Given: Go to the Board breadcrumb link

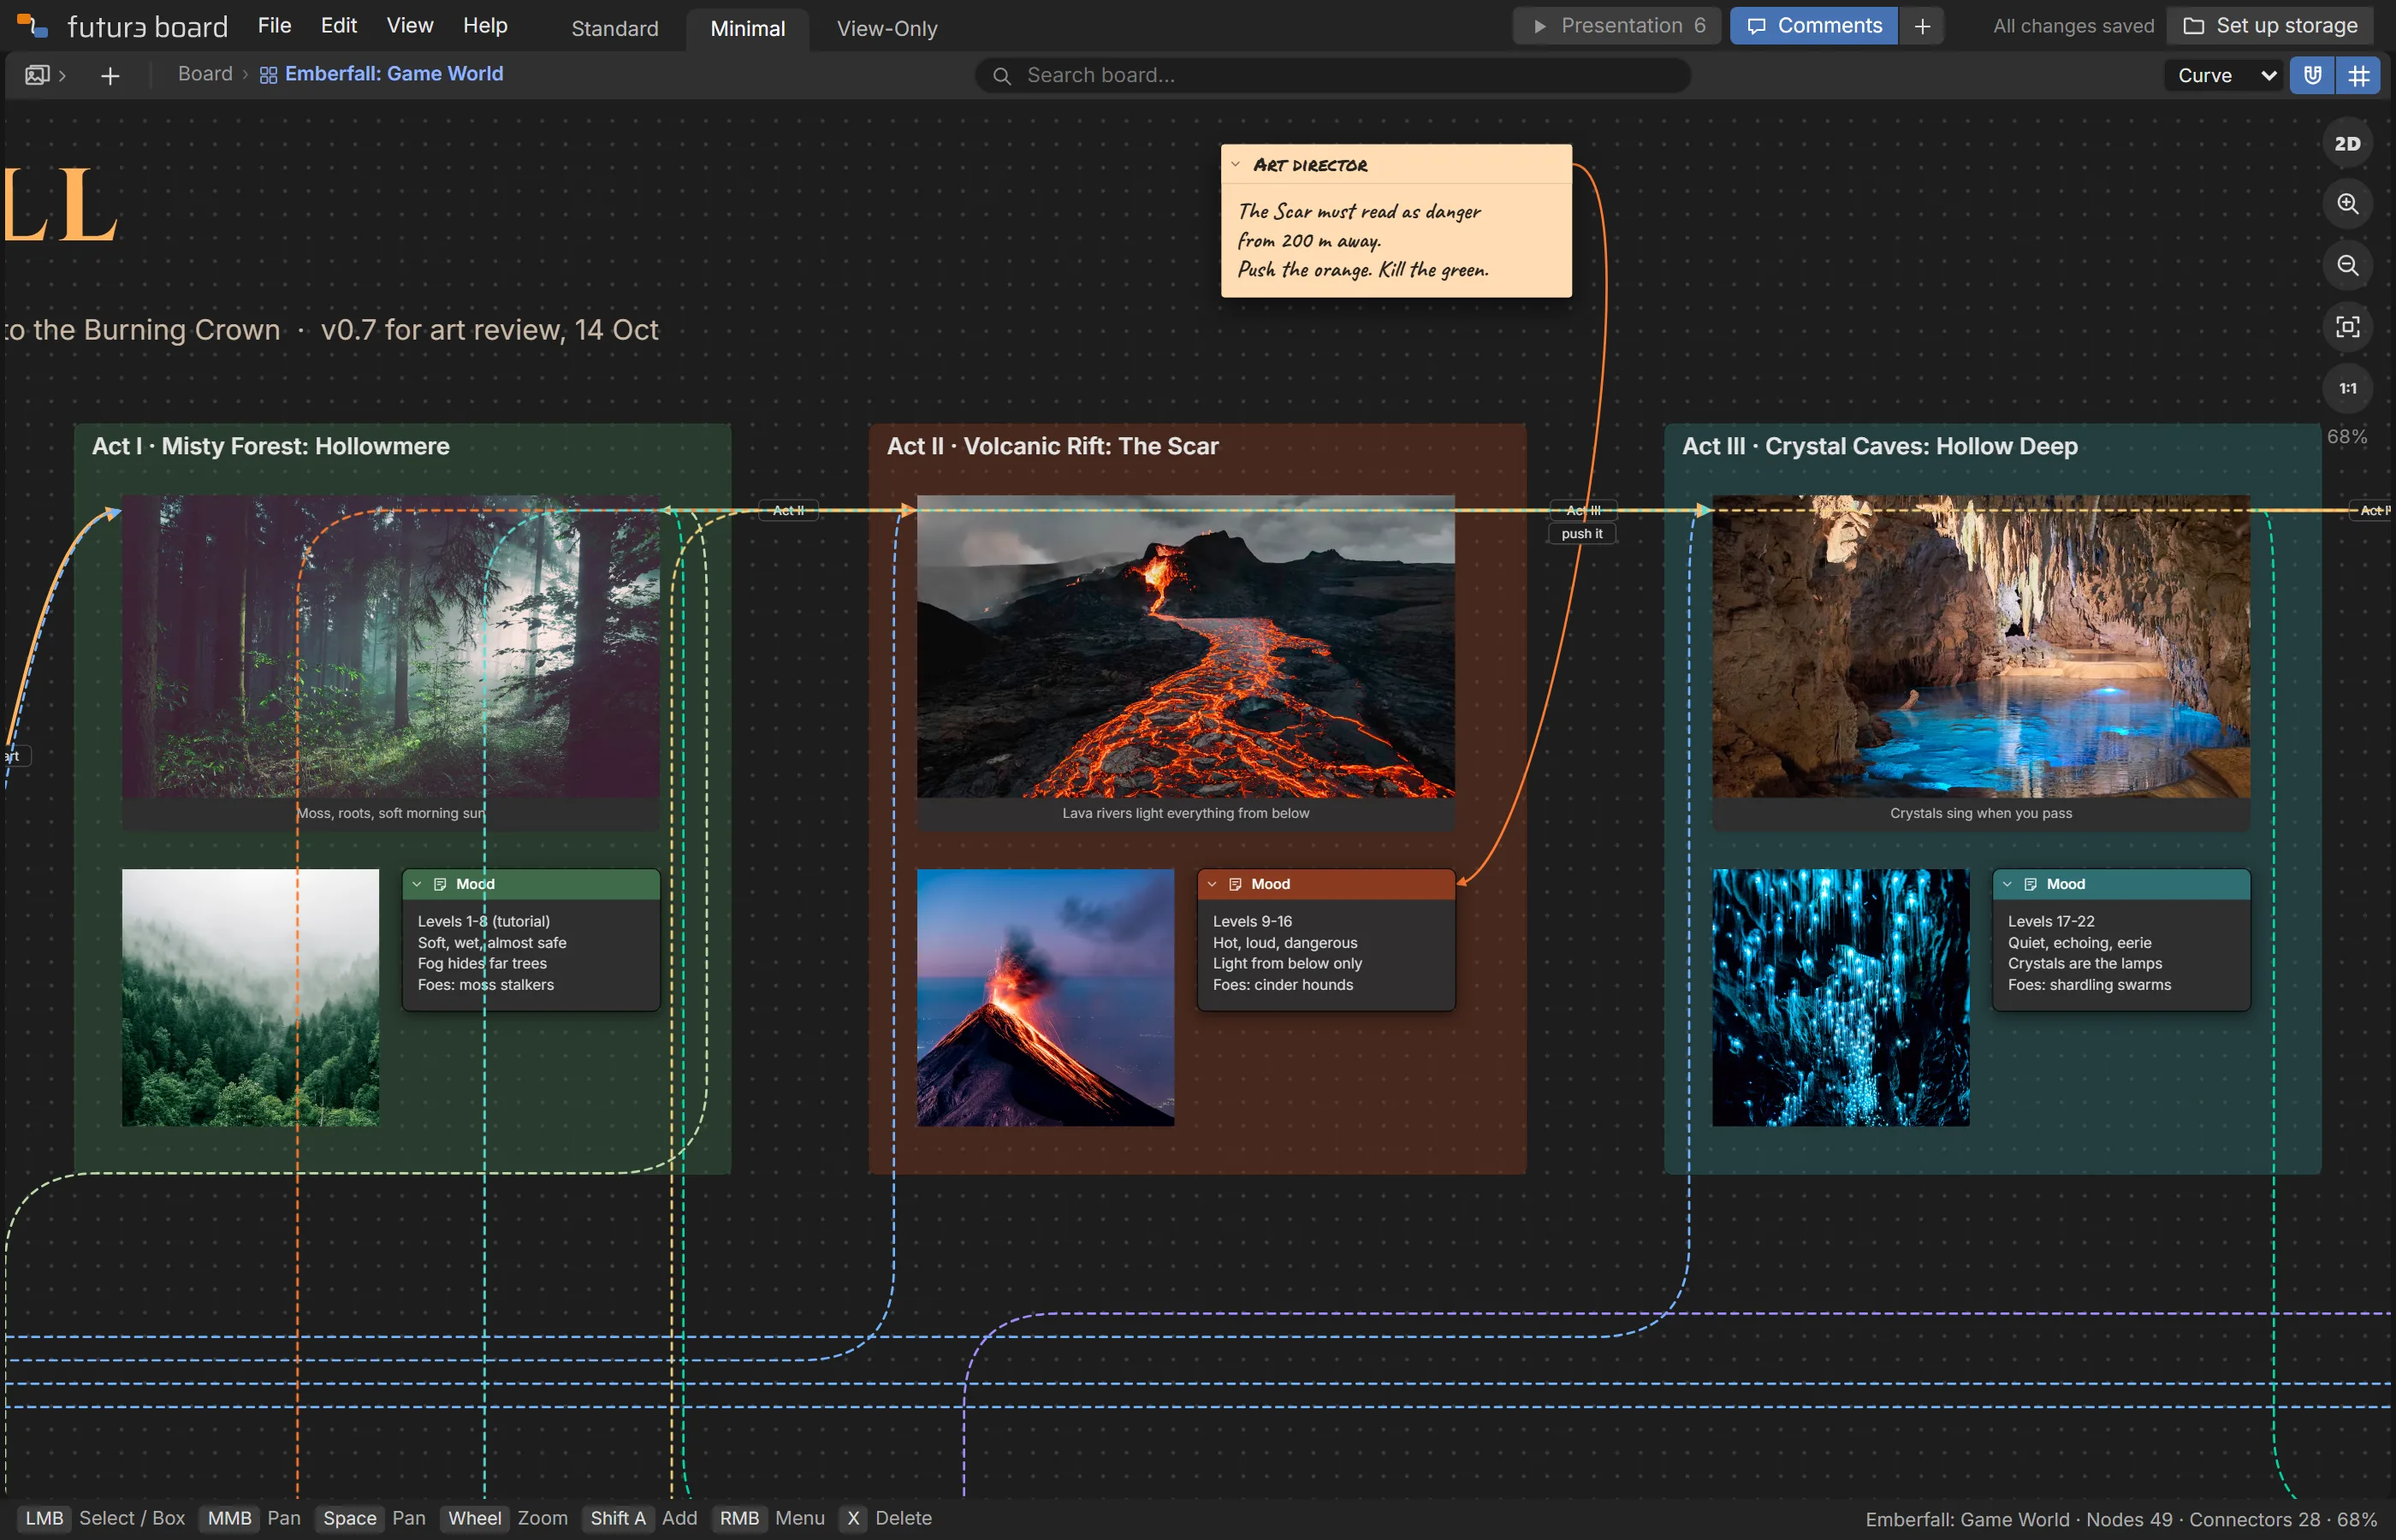Looking at the screenshot, I should (x=205, y=74).
